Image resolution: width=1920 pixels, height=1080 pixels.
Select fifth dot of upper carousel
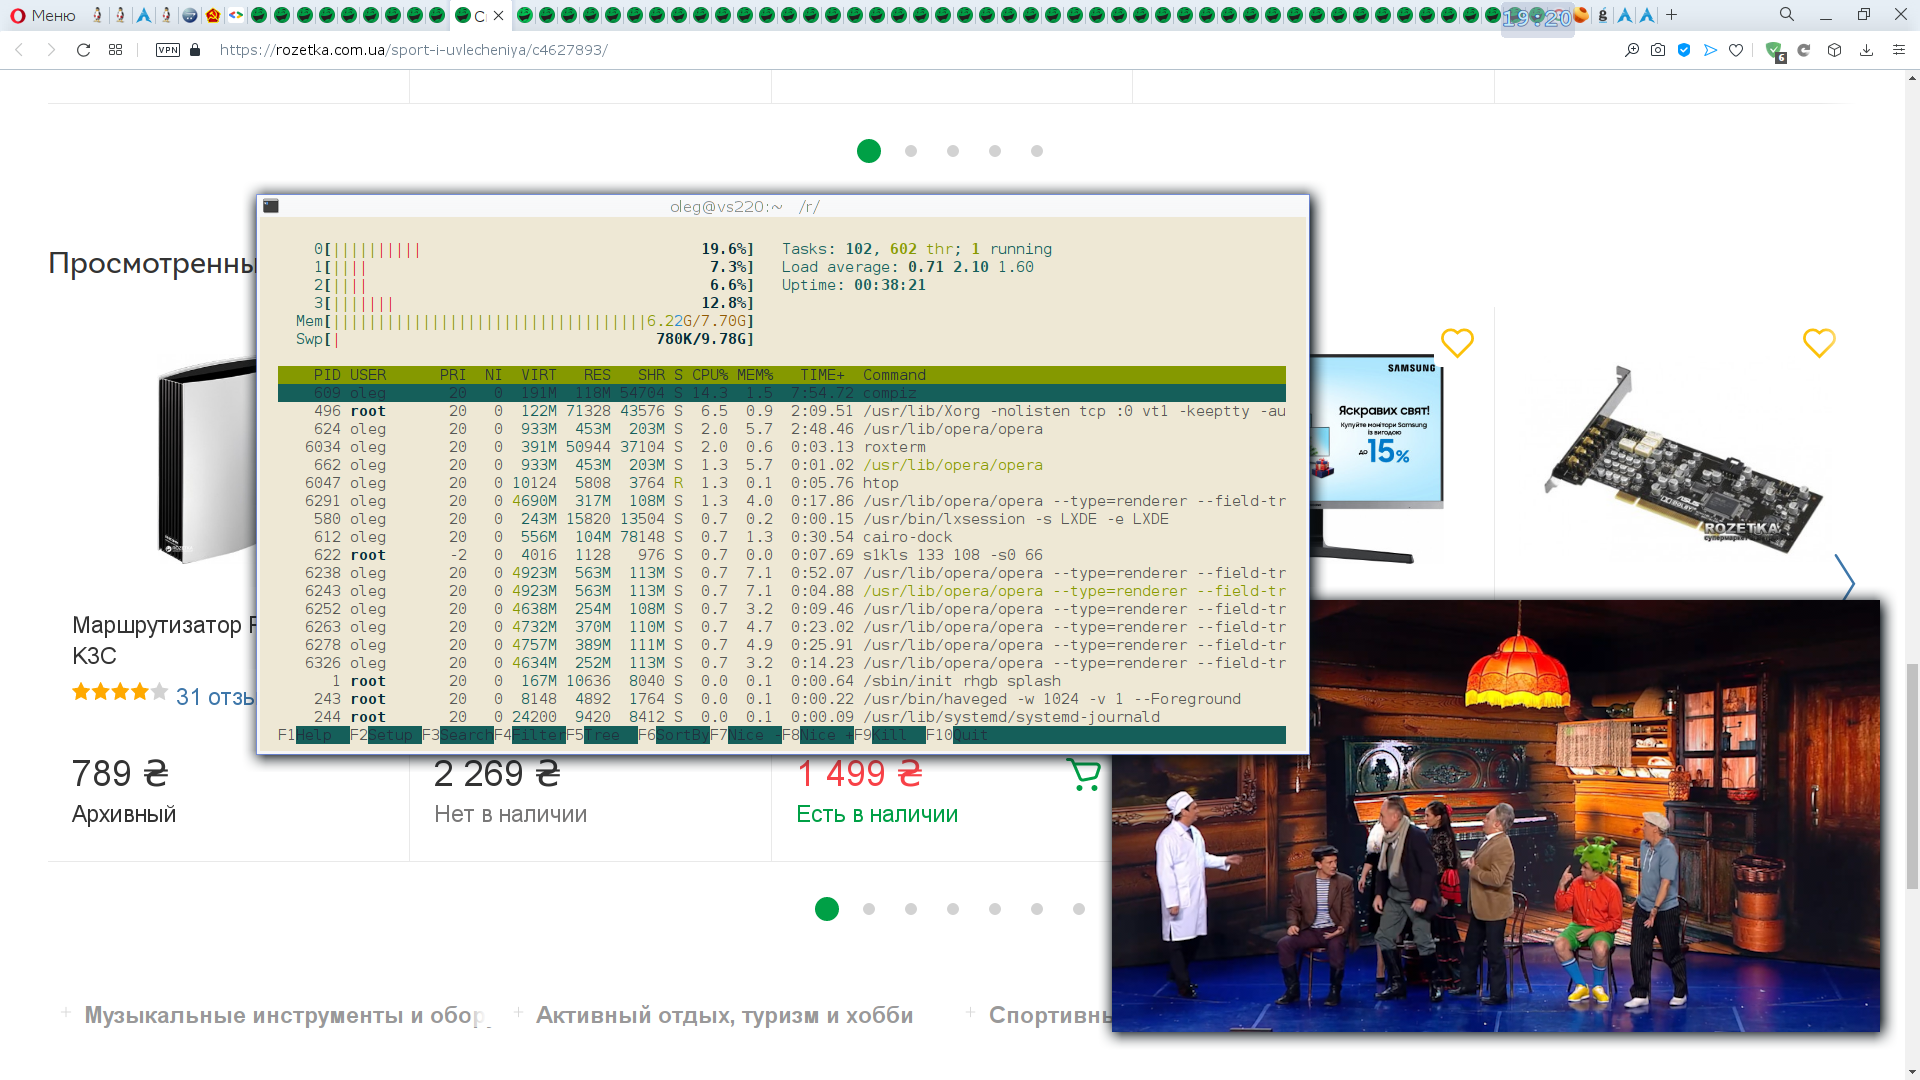[x=1037, y=151]
